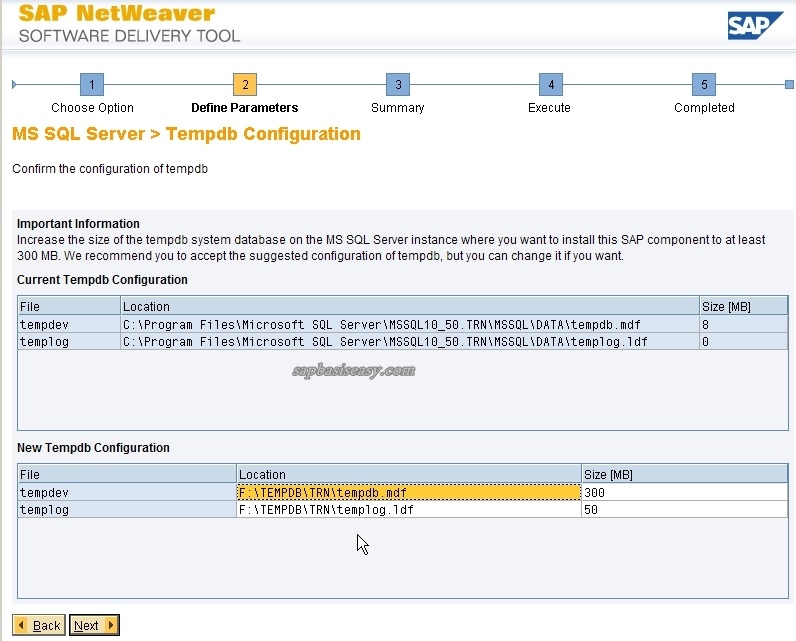
Task: Edit the new tempdev size value 300
Action: point(684,492)
